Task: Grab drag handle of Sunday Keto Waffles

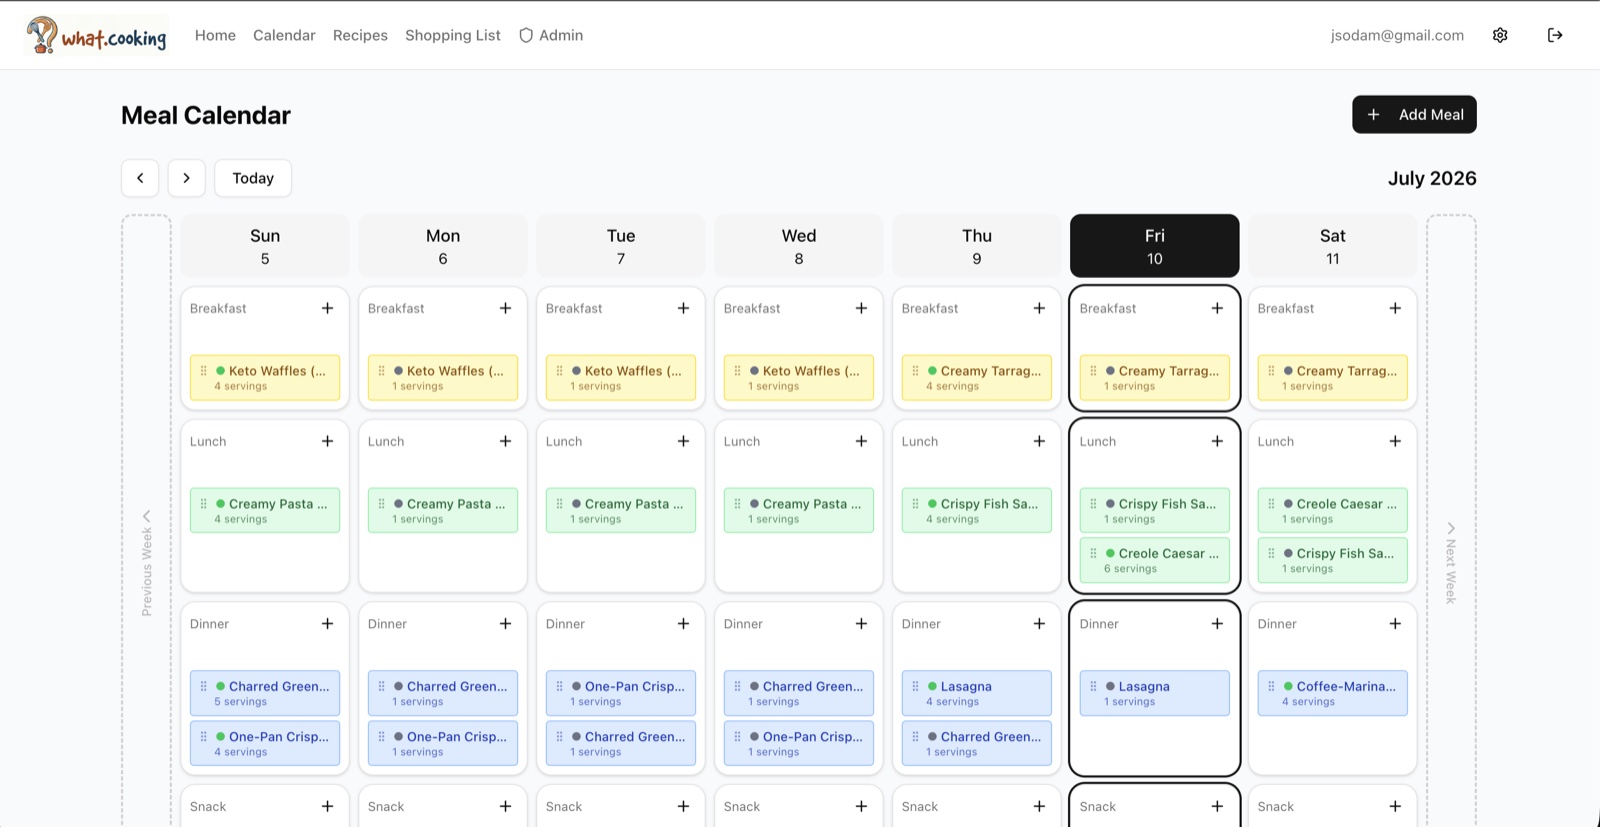Action: 204,371
